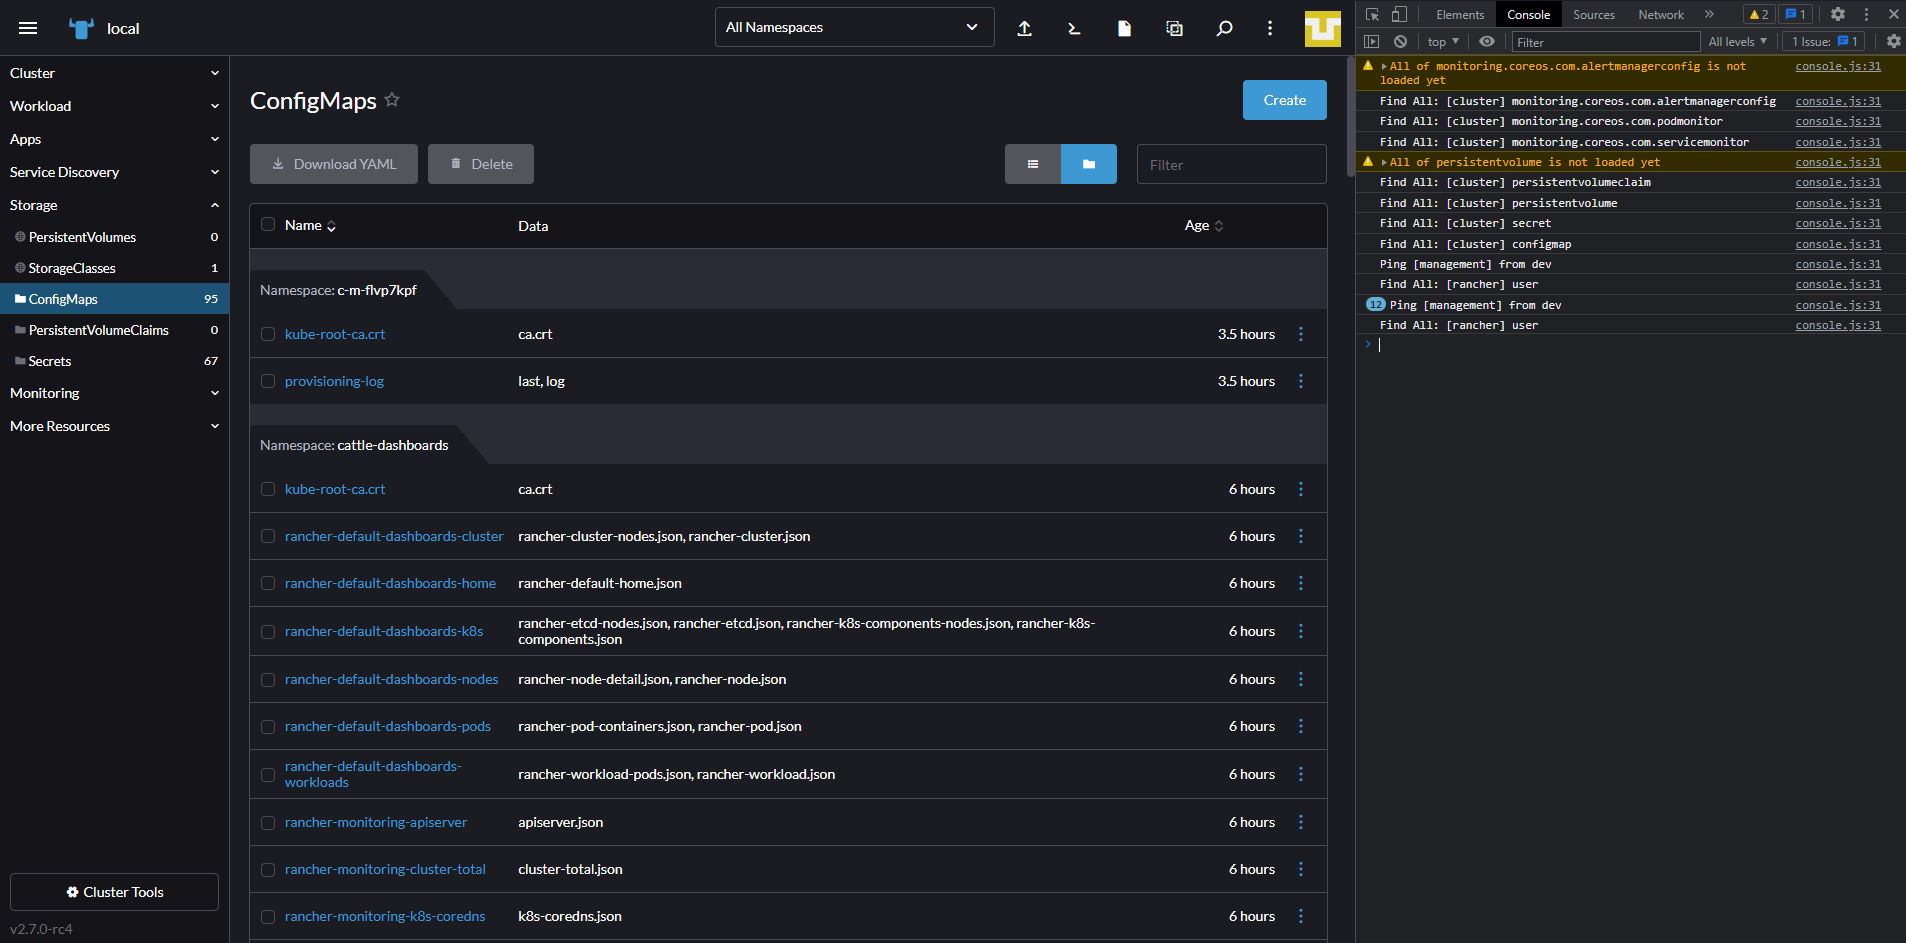Open the rancher-monitoring-apiserver link
The width and height of the screenshot is (1906, 943).
coord(376,822)
